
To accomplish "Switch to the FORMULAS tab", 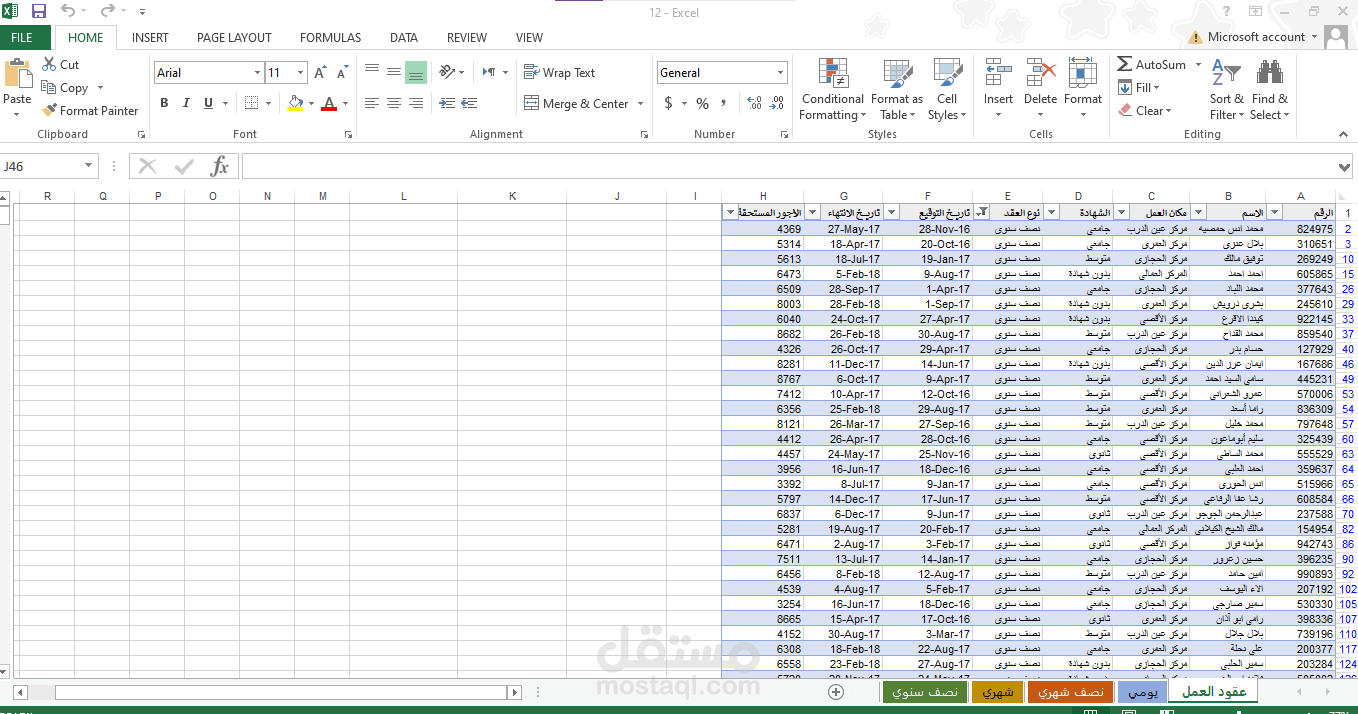I will (330, 38).
